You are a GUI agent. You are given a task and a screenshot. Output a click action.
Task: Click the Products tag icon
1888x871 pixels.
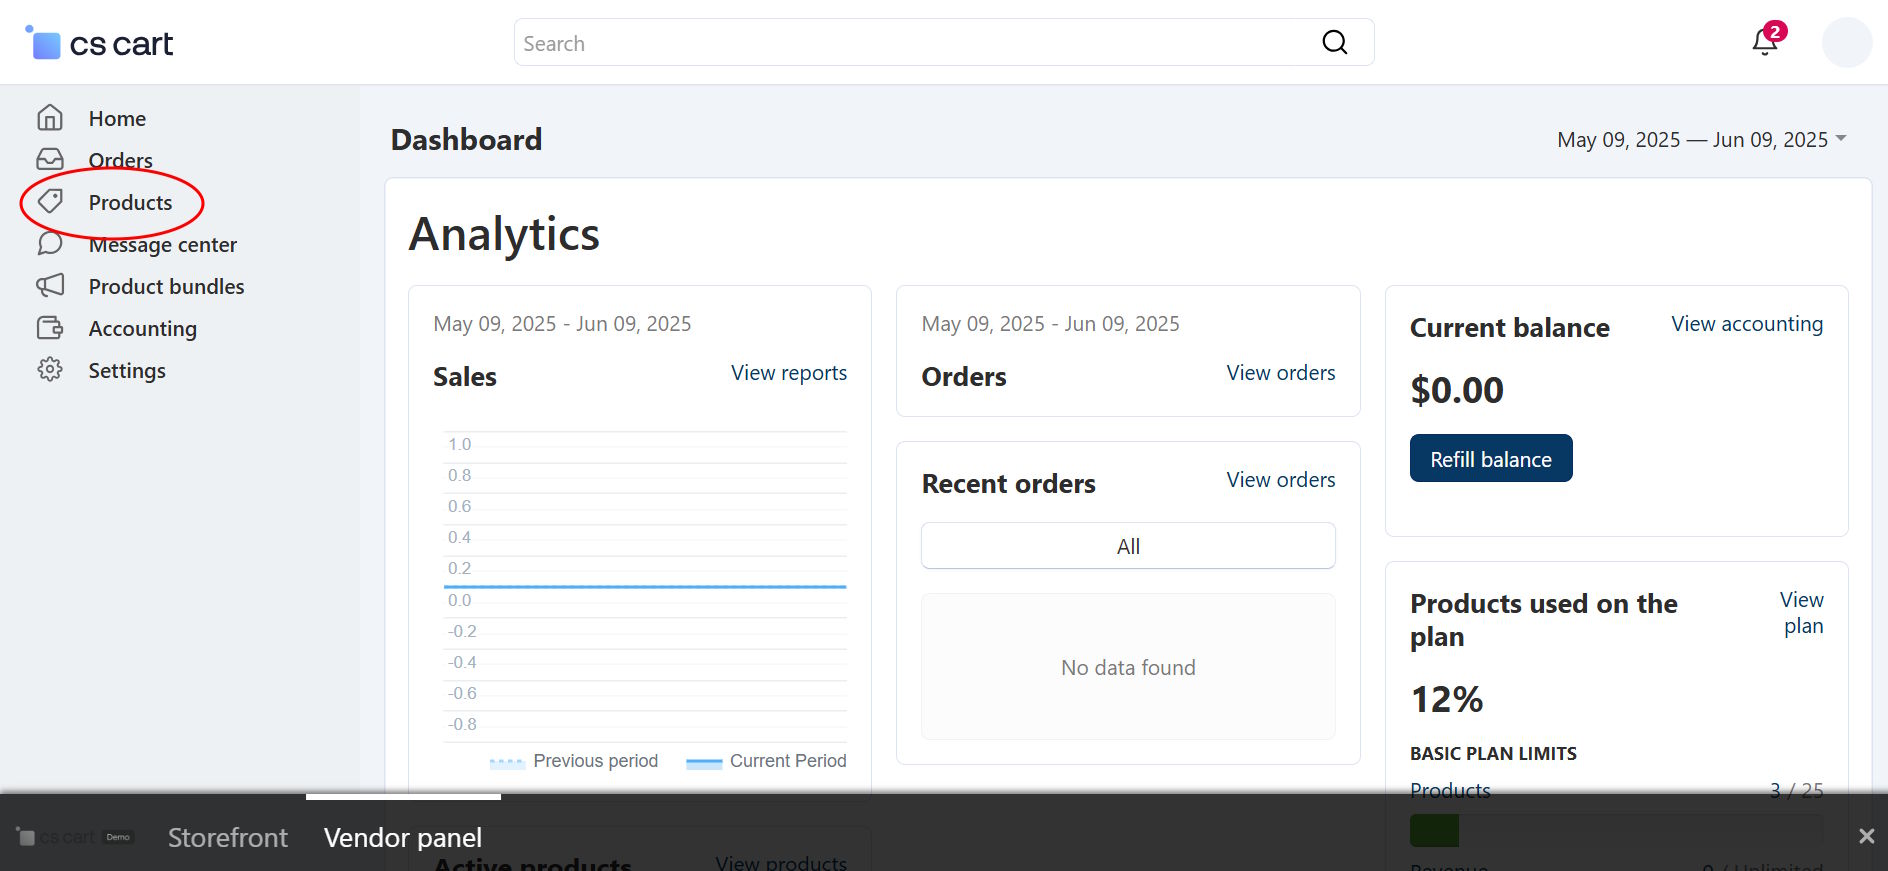click(50, 202)
